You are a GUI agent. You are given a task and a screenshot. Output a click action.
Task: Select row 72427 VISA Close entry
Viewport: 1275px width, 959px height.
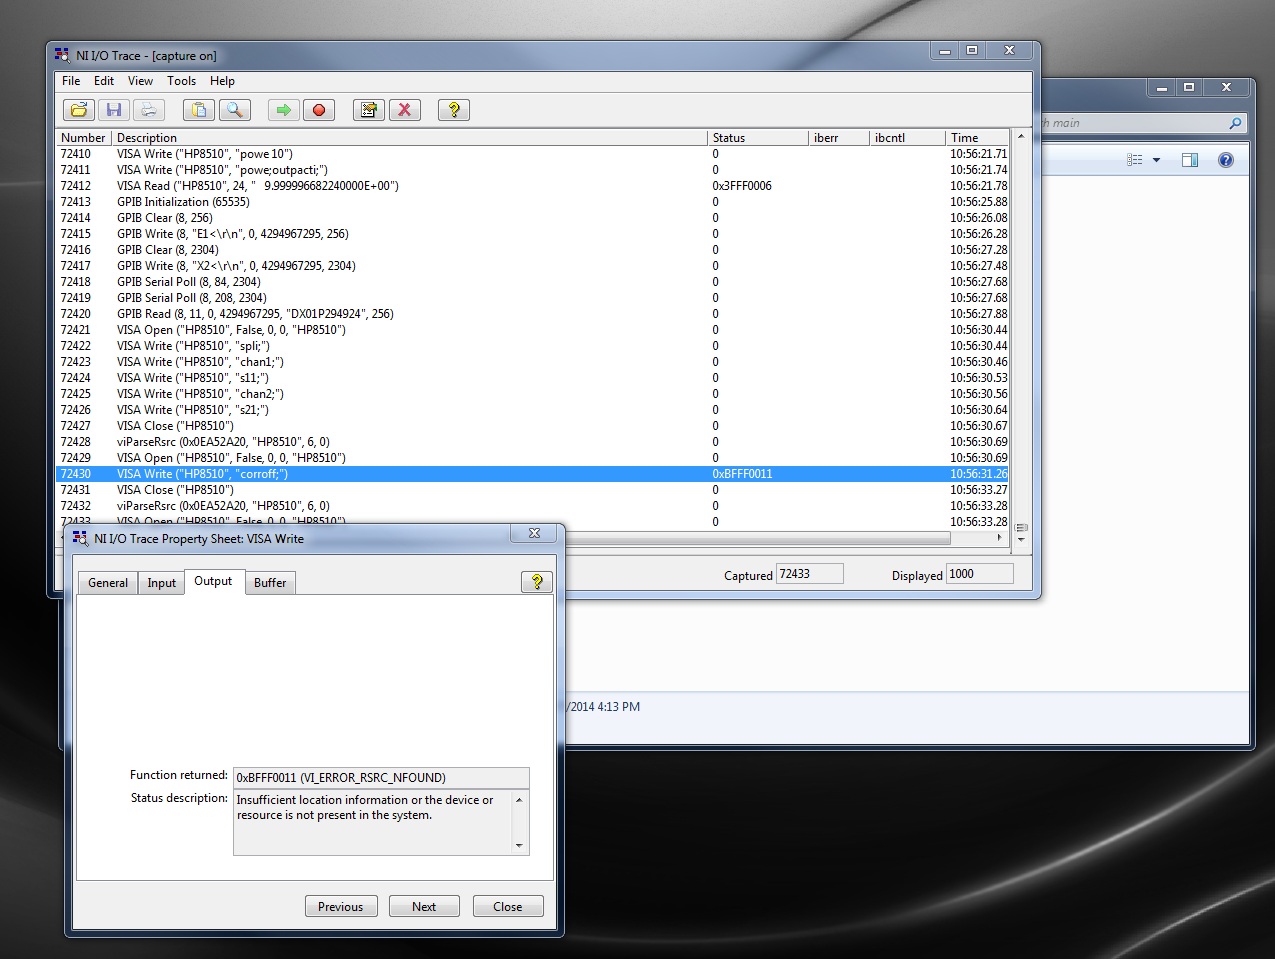pos(532,426)
